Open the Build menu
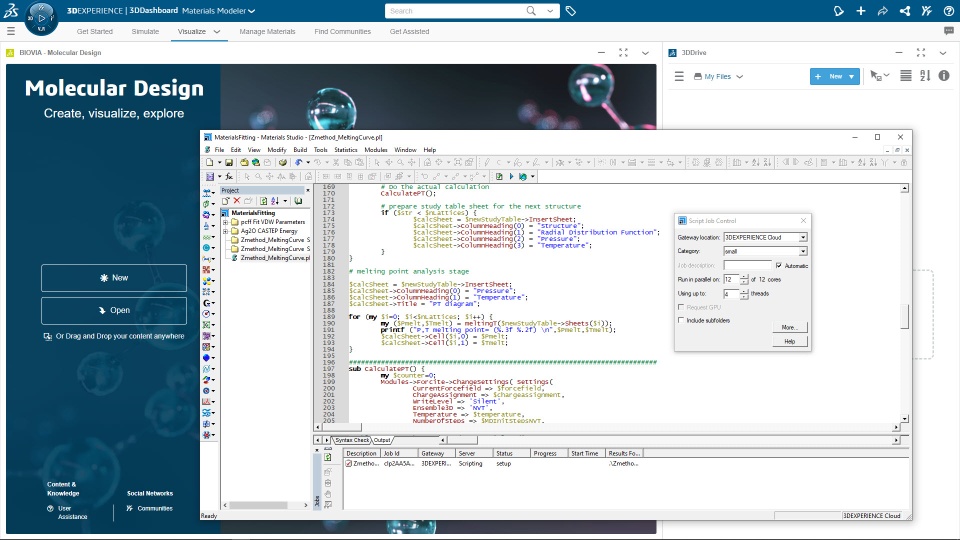 tap(300, 150)
